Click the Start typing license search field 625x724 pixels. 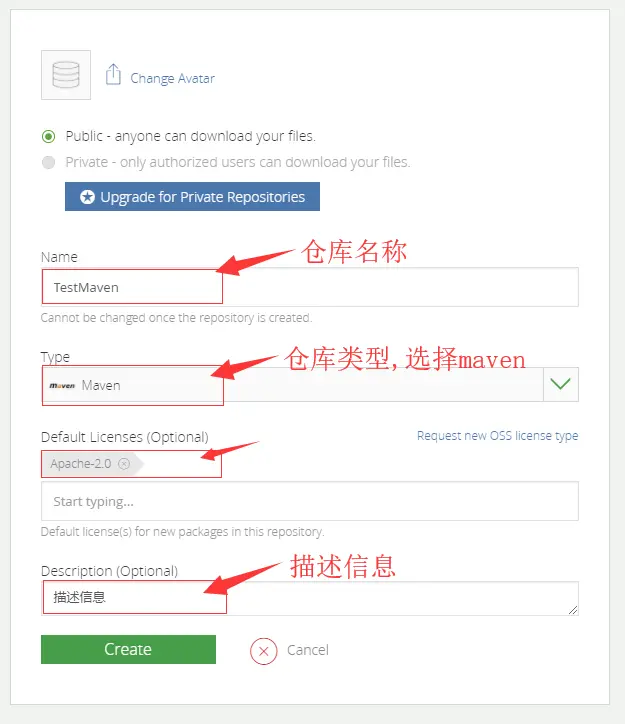coord(310,501)
